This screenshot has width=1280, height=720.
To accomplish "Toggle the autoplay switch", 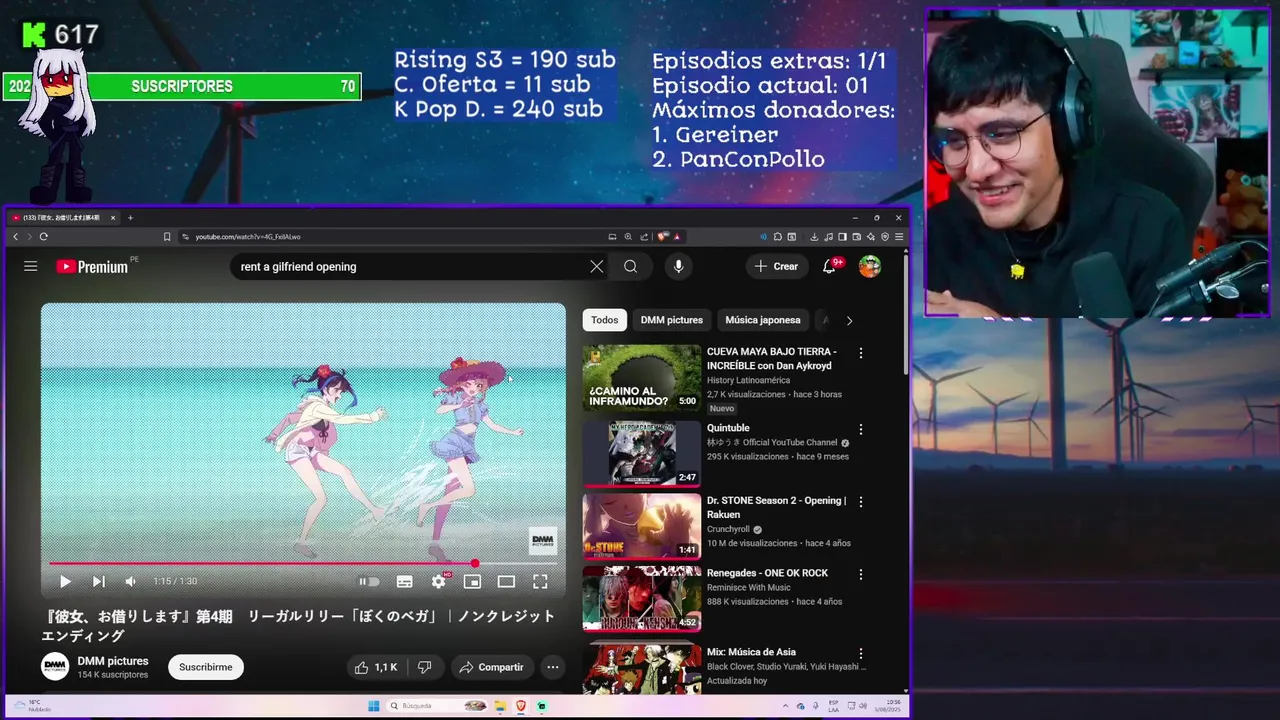I will coord(369,581).
